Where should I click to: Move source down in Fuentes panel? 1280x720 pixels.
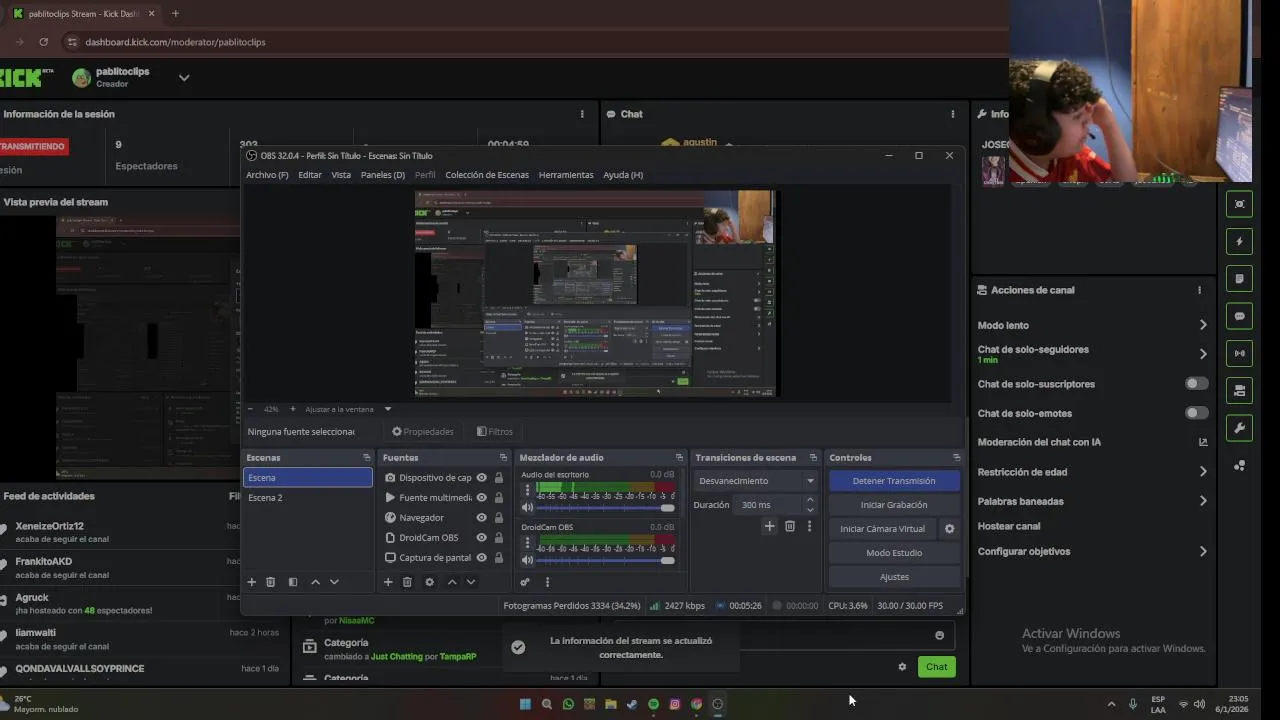point(470,582)
